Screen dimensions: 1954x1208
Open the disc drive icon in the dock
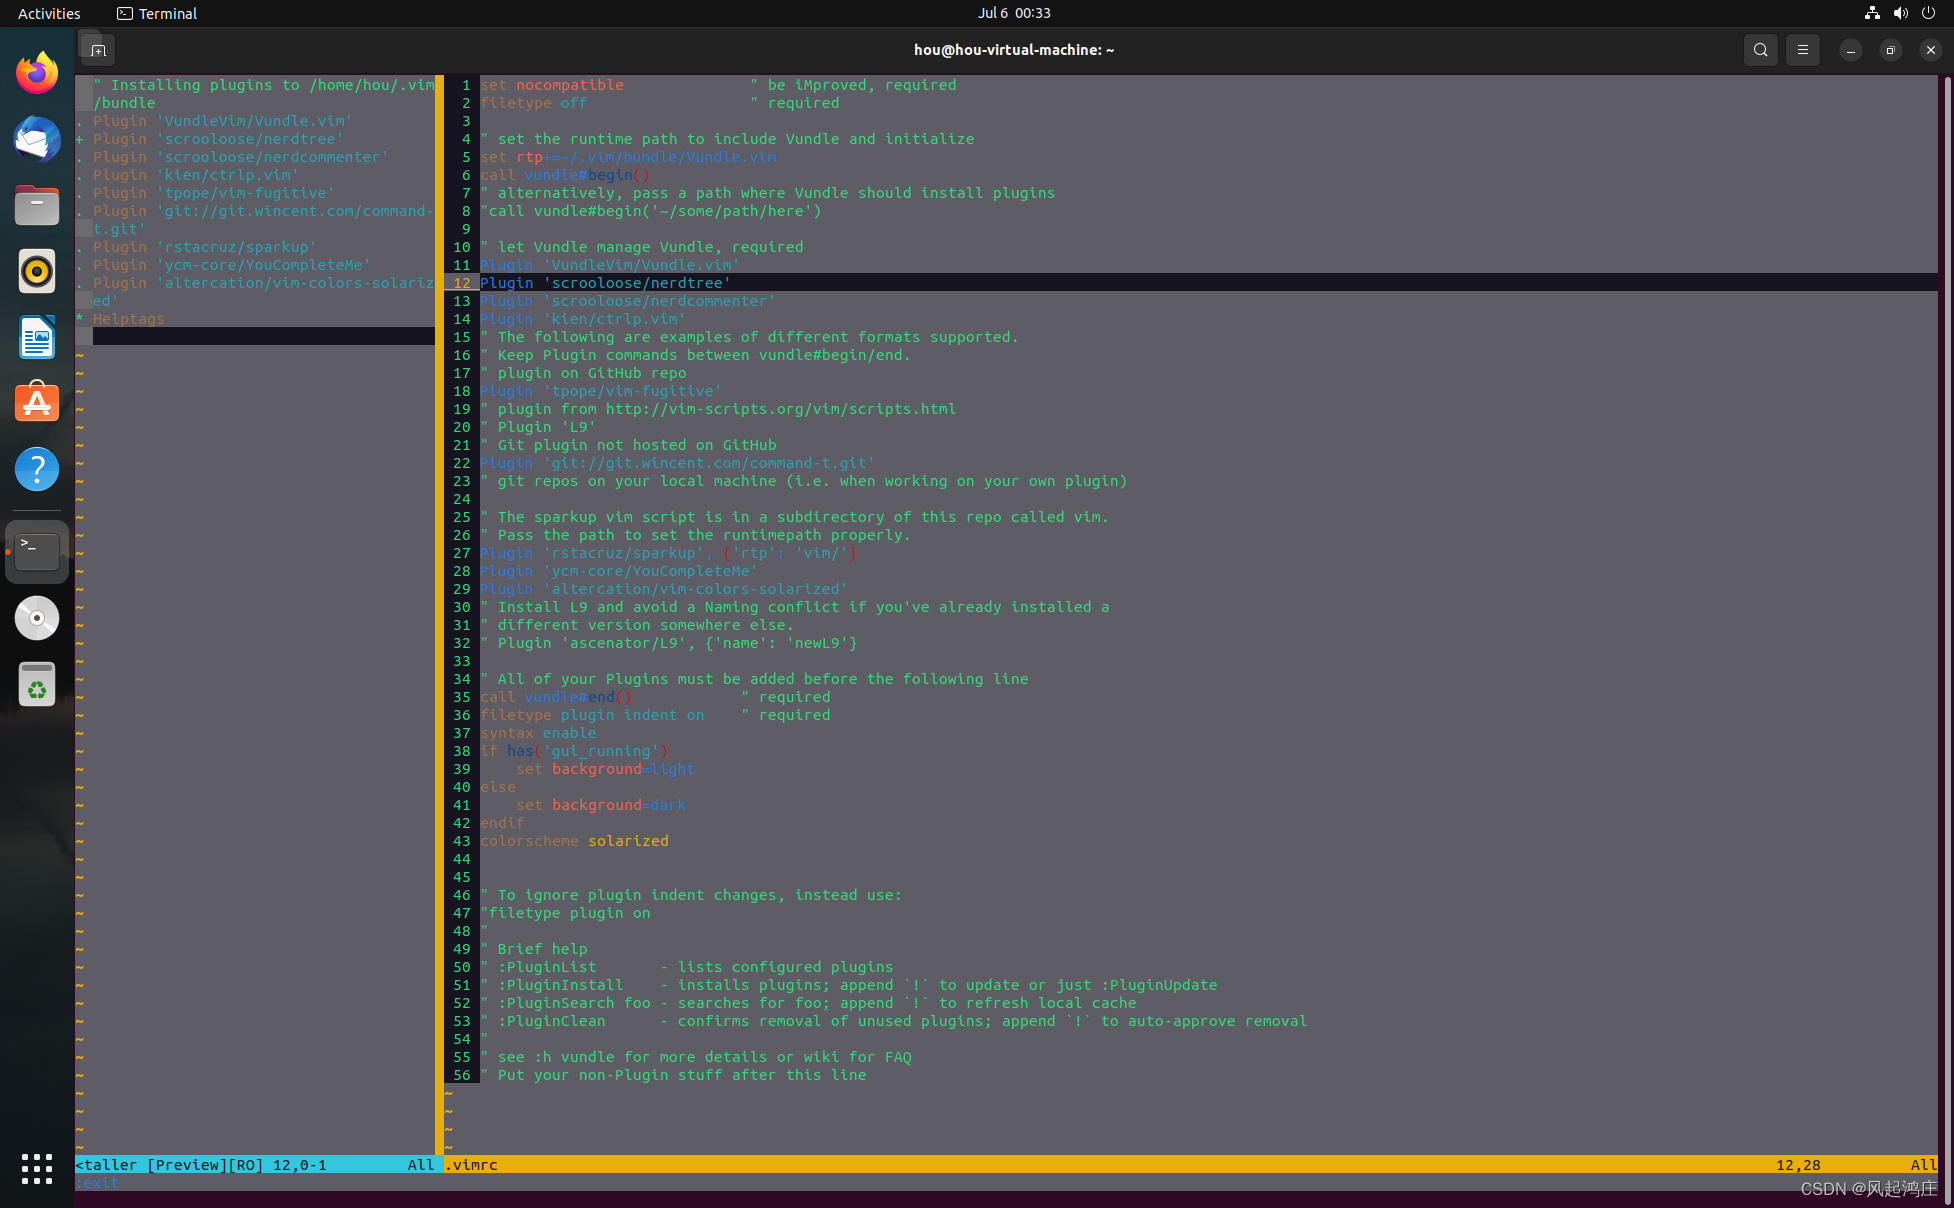tap(37, 618)
